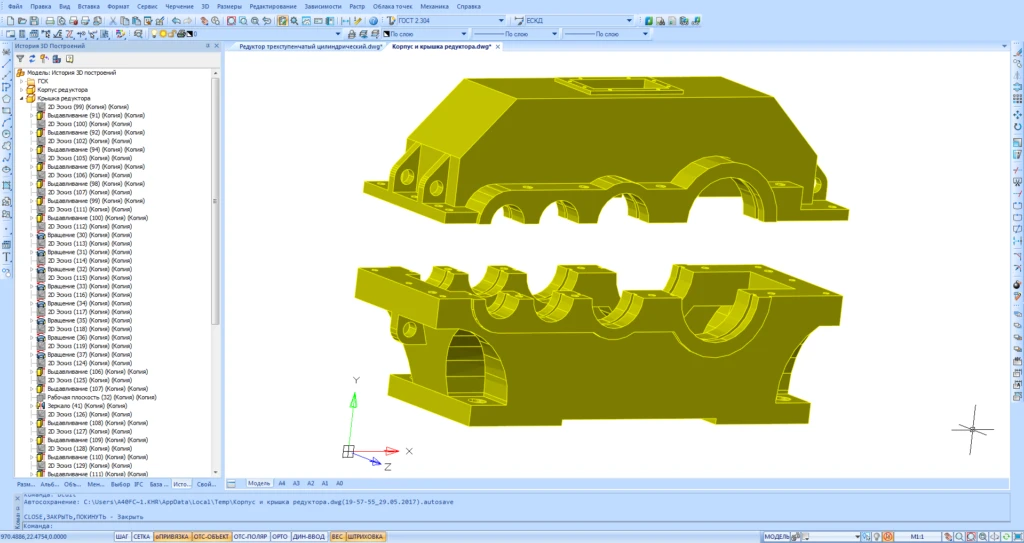Switch to Редуктор трехступенчатый цилиндрический.dwg tab
Viewport: 1024px width, 543px height.
(x=305, y=47)
